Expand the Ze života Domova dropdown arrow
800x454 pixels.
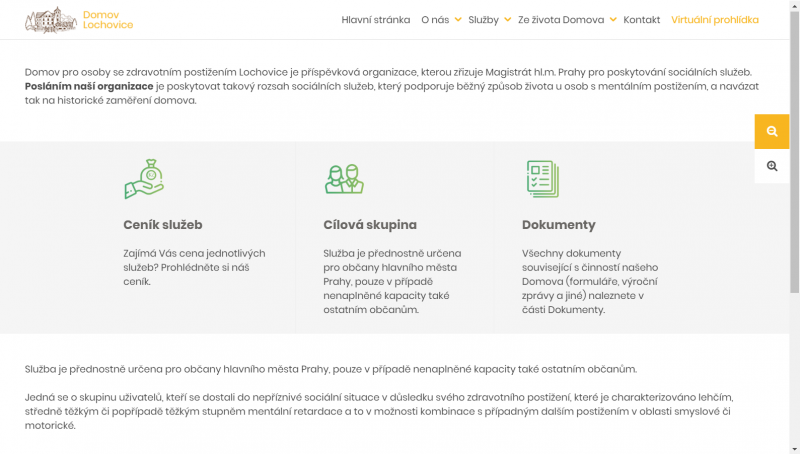click(613, 20)
